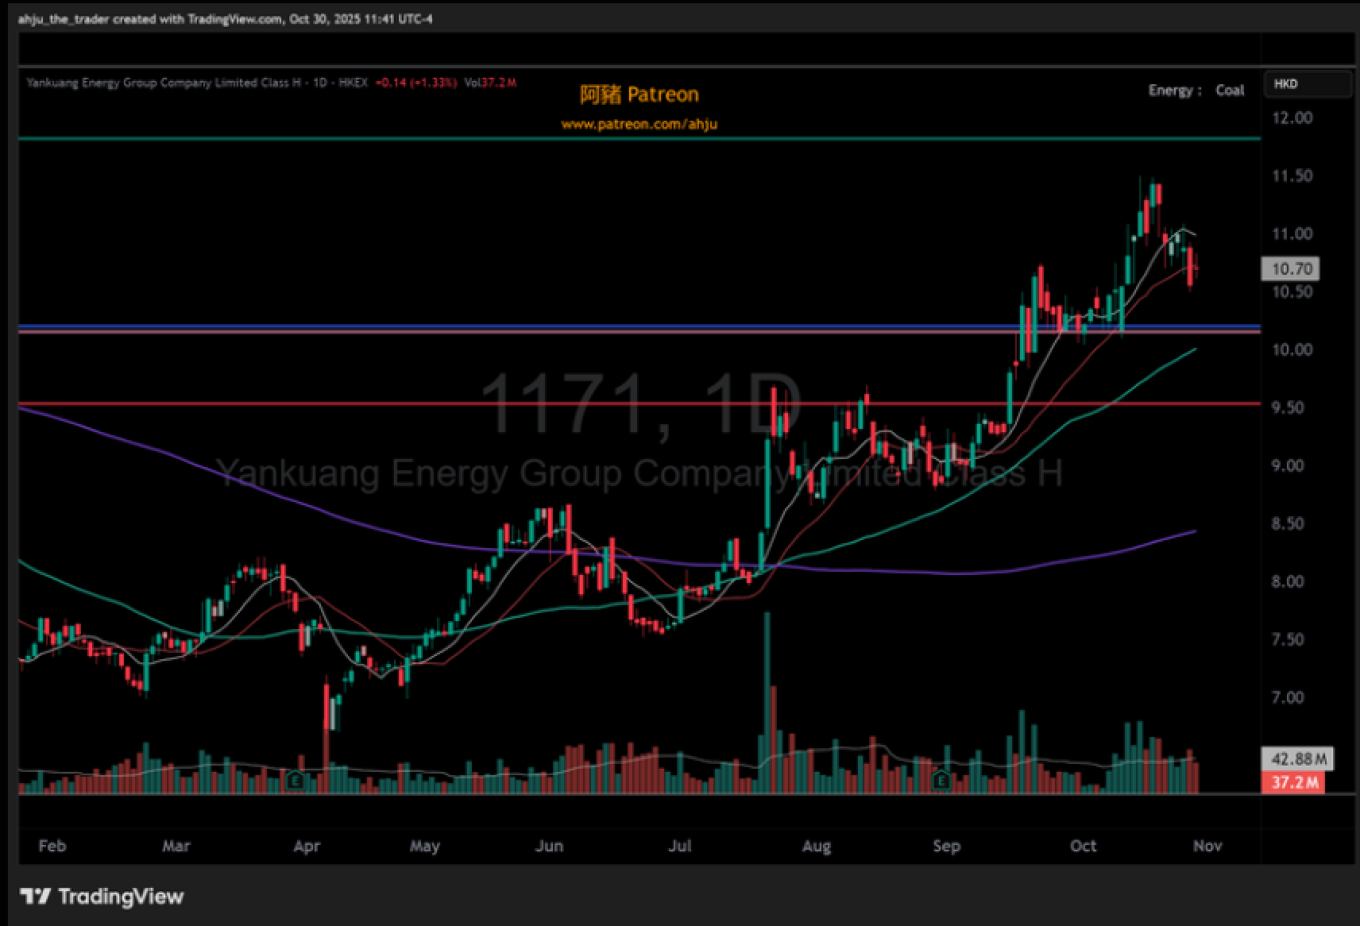Select the red horizontal line at 9.50
Screen dimensions: 1360x926
[300, 404]
